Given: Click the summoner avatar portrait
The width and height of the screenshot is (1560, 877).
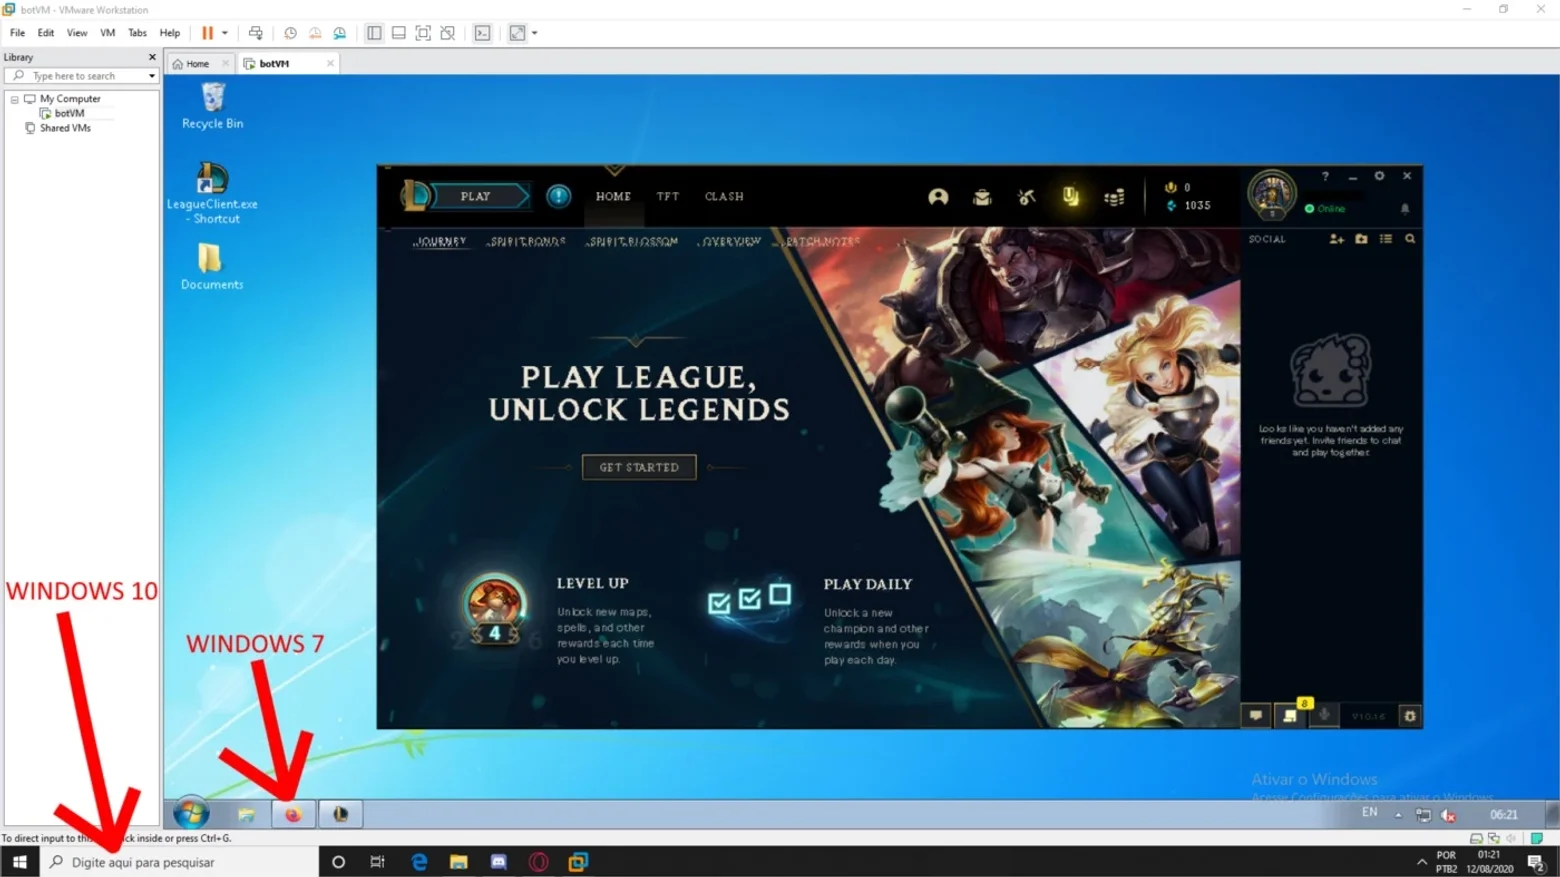Looking at the screenshot, I should 1271,193.
